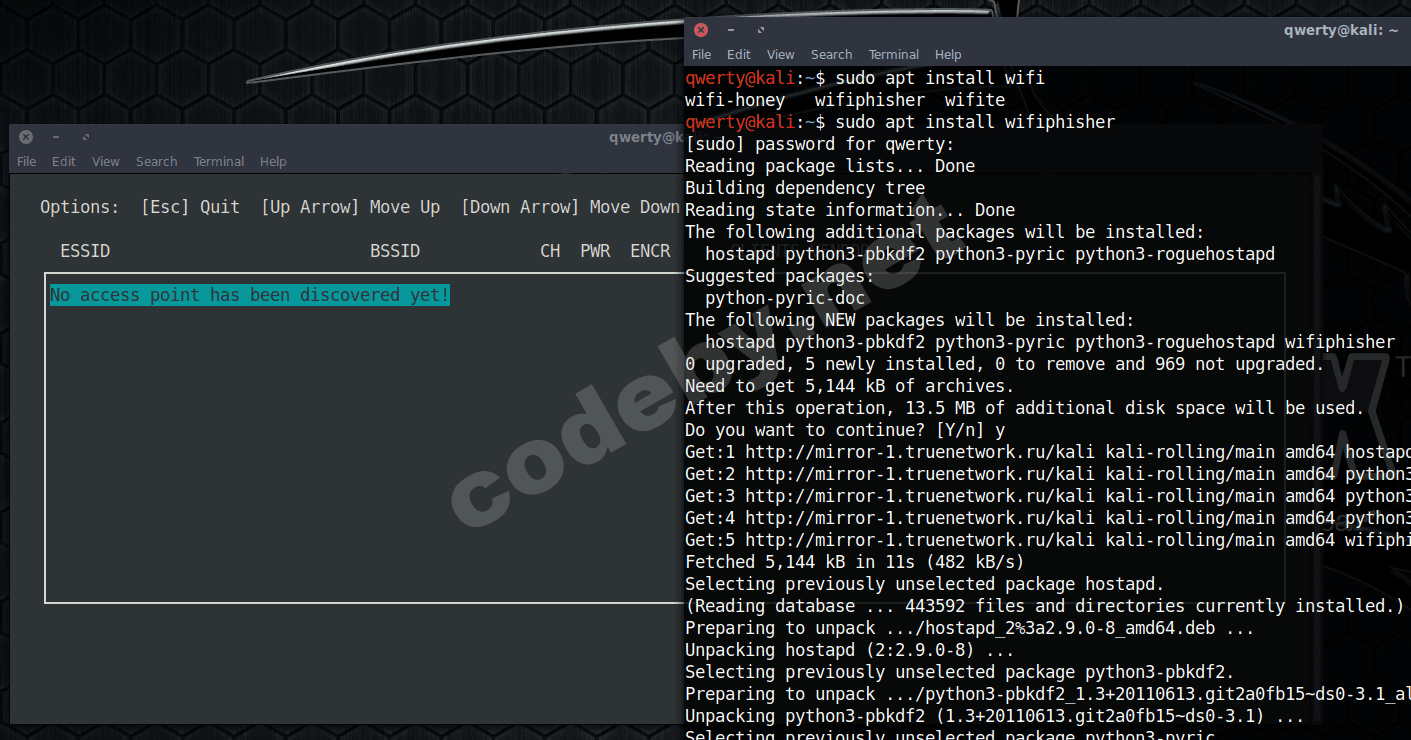The width and height of the screenshot is (1411, 740).
Task: Click the "Suggested packages:" line
Action: [780, 276]
